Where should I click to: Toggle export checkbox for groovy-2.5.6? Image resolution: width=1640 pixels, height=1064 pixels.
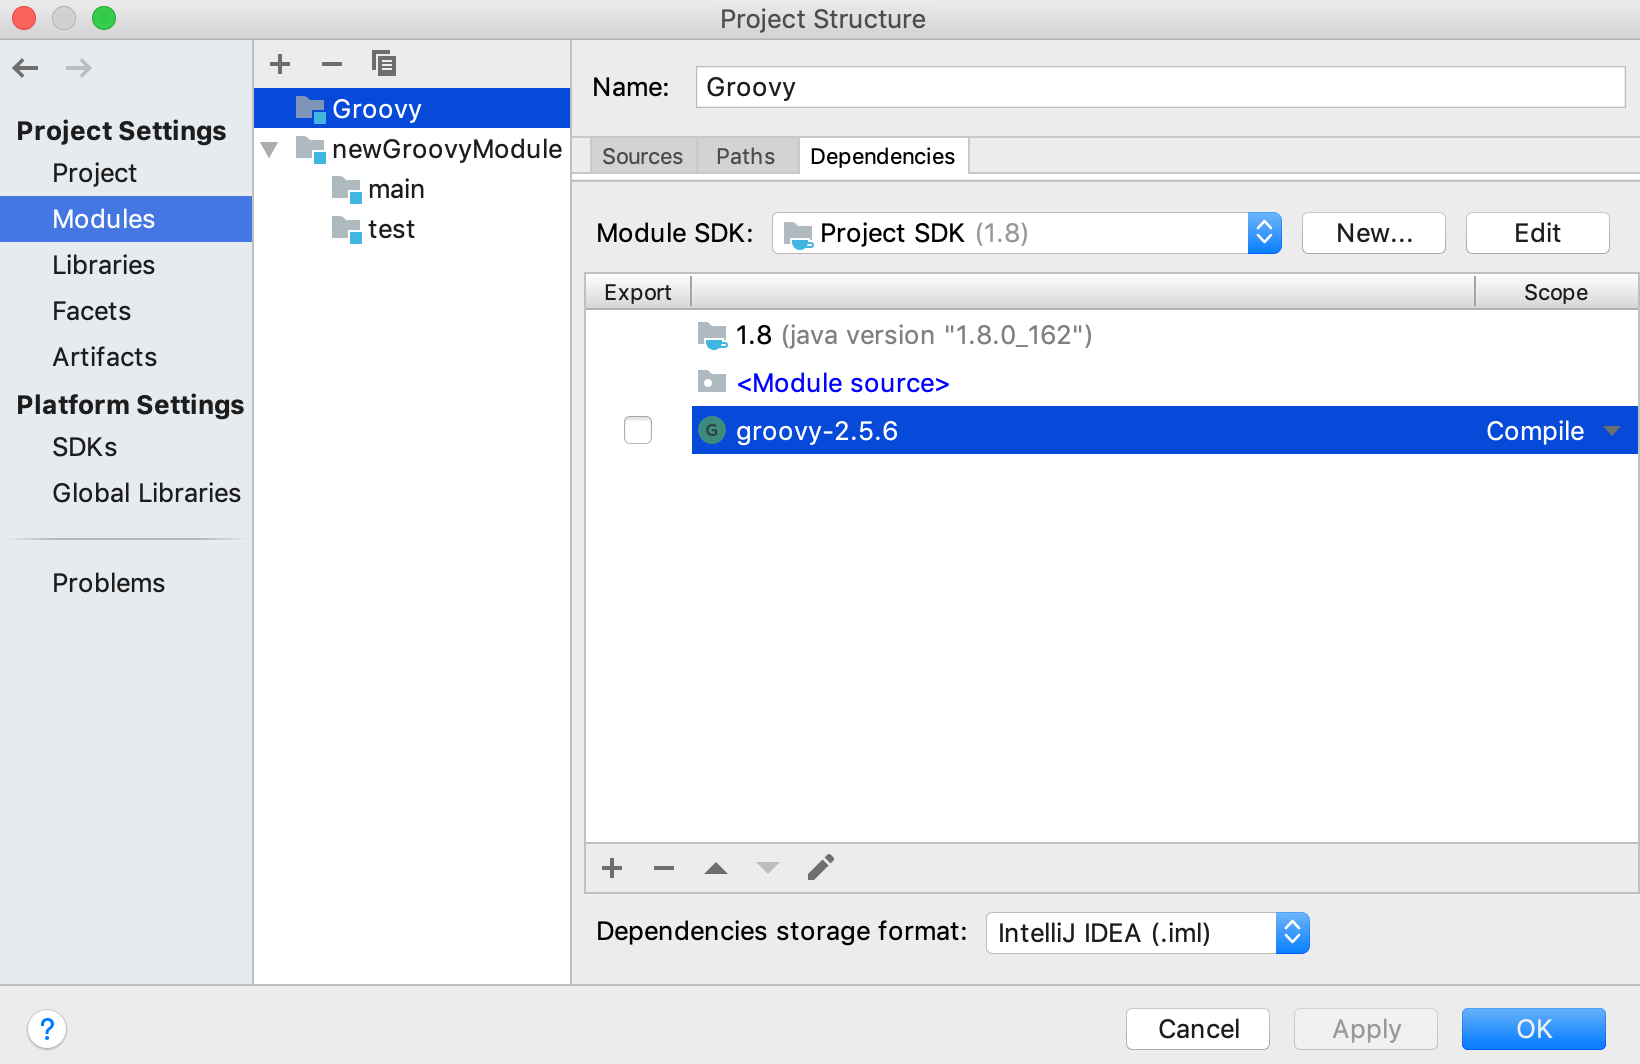(x=638, y=430)
